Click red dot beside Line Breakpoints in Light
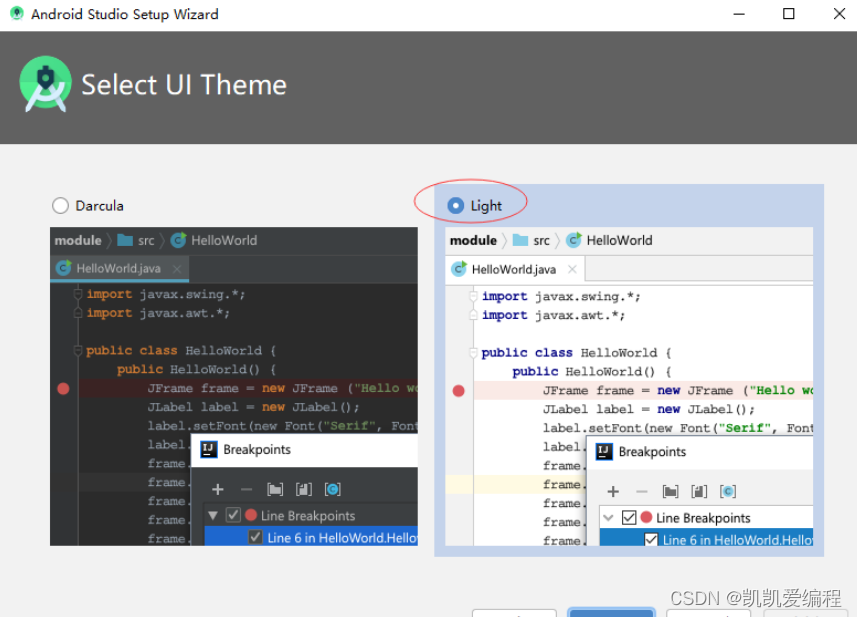The image size is (857, 617). 647,517
